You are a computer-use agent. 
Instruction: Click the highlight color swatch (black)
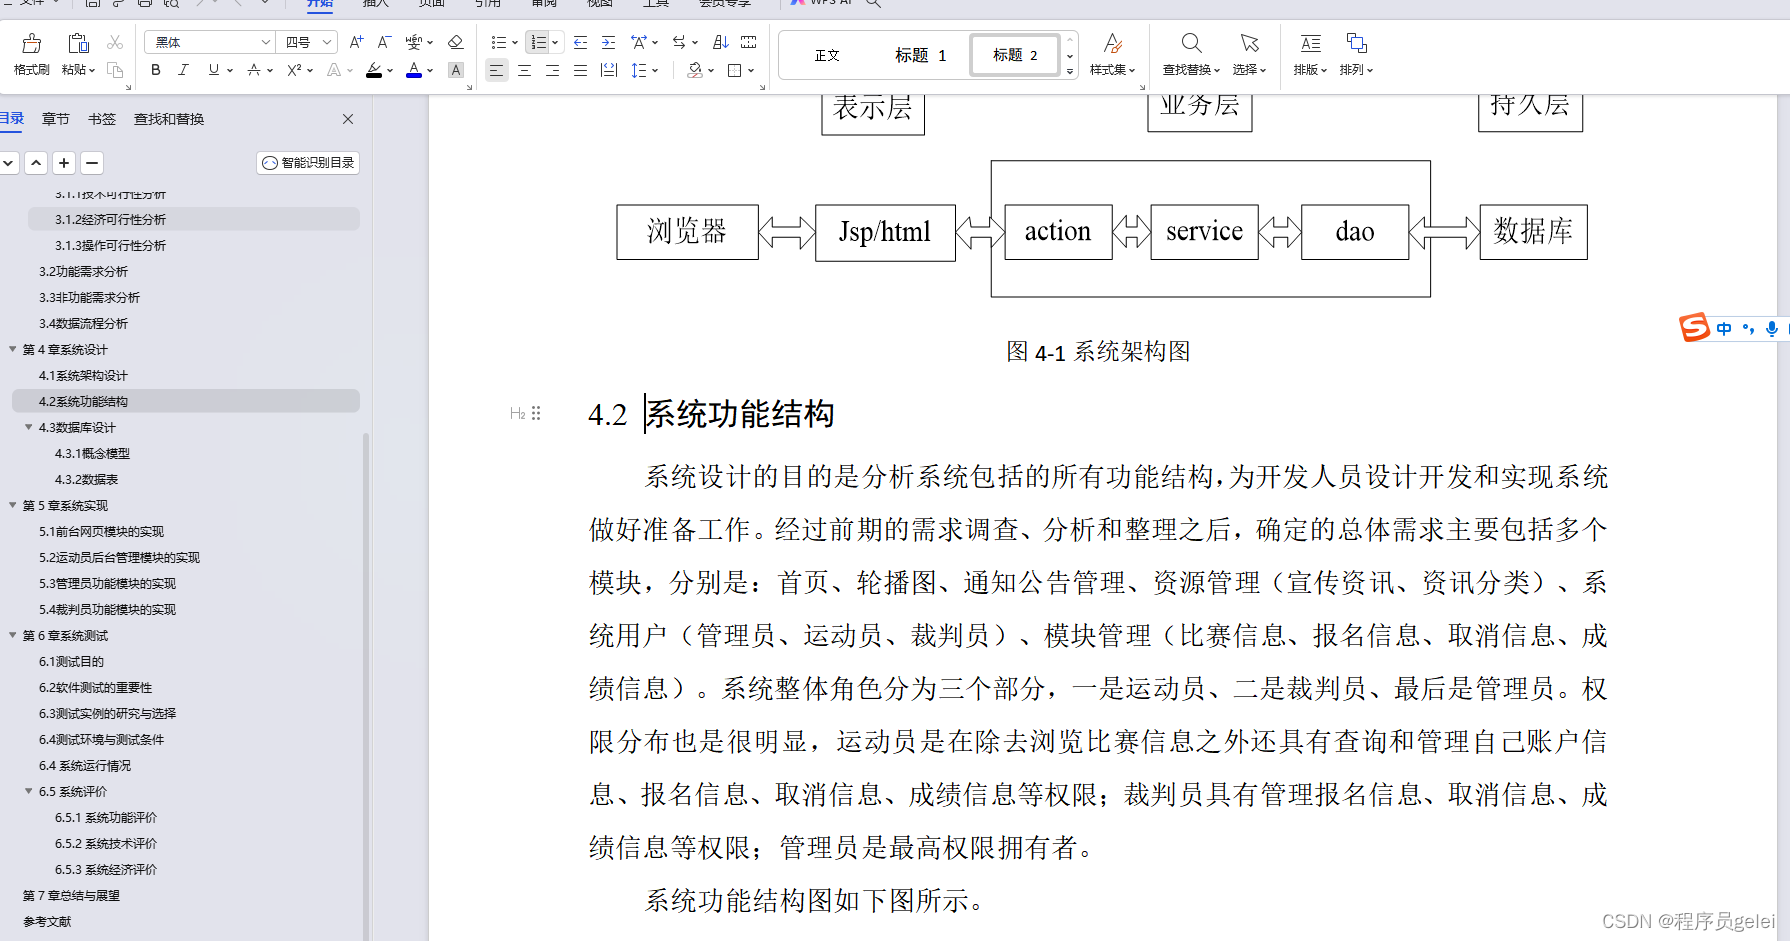(374, 70)
